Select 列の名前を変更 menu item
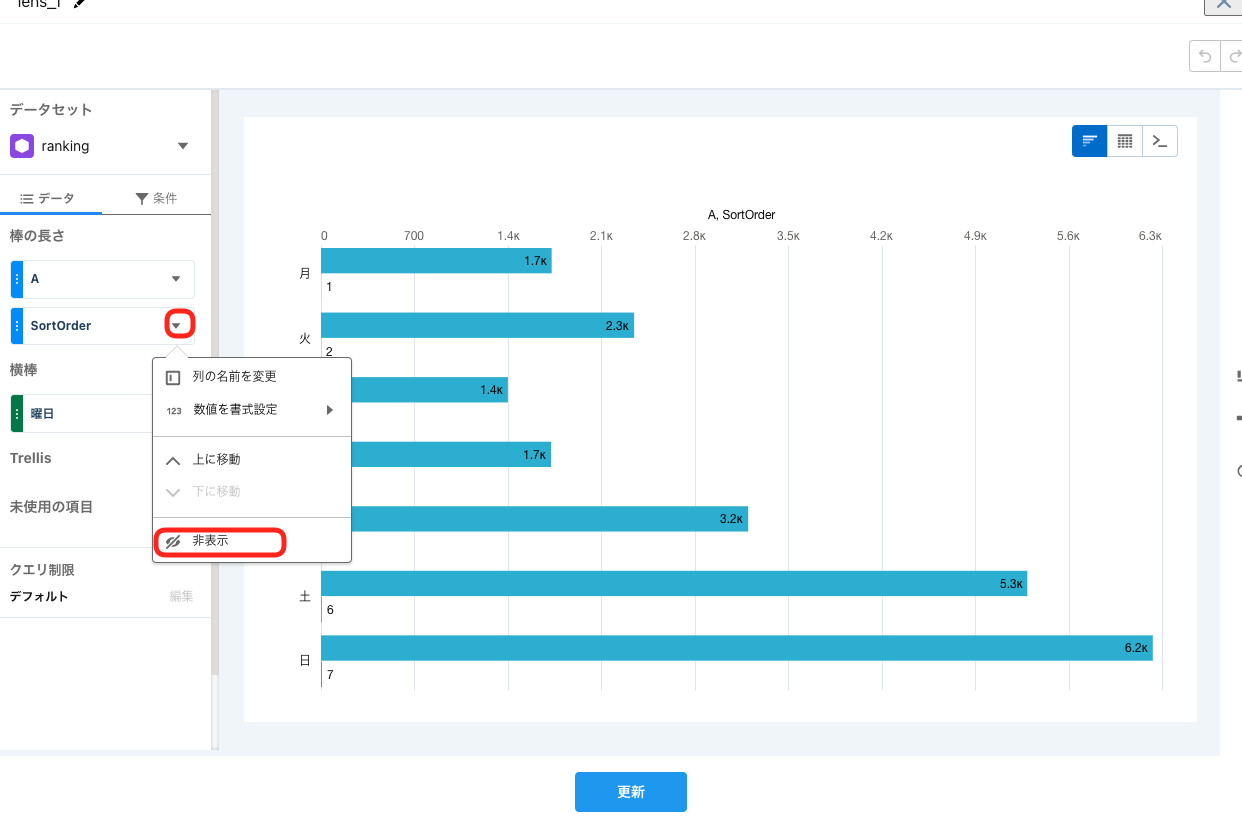The width and height of the screenshot is (1242, 820). click(x=252, y=377)
